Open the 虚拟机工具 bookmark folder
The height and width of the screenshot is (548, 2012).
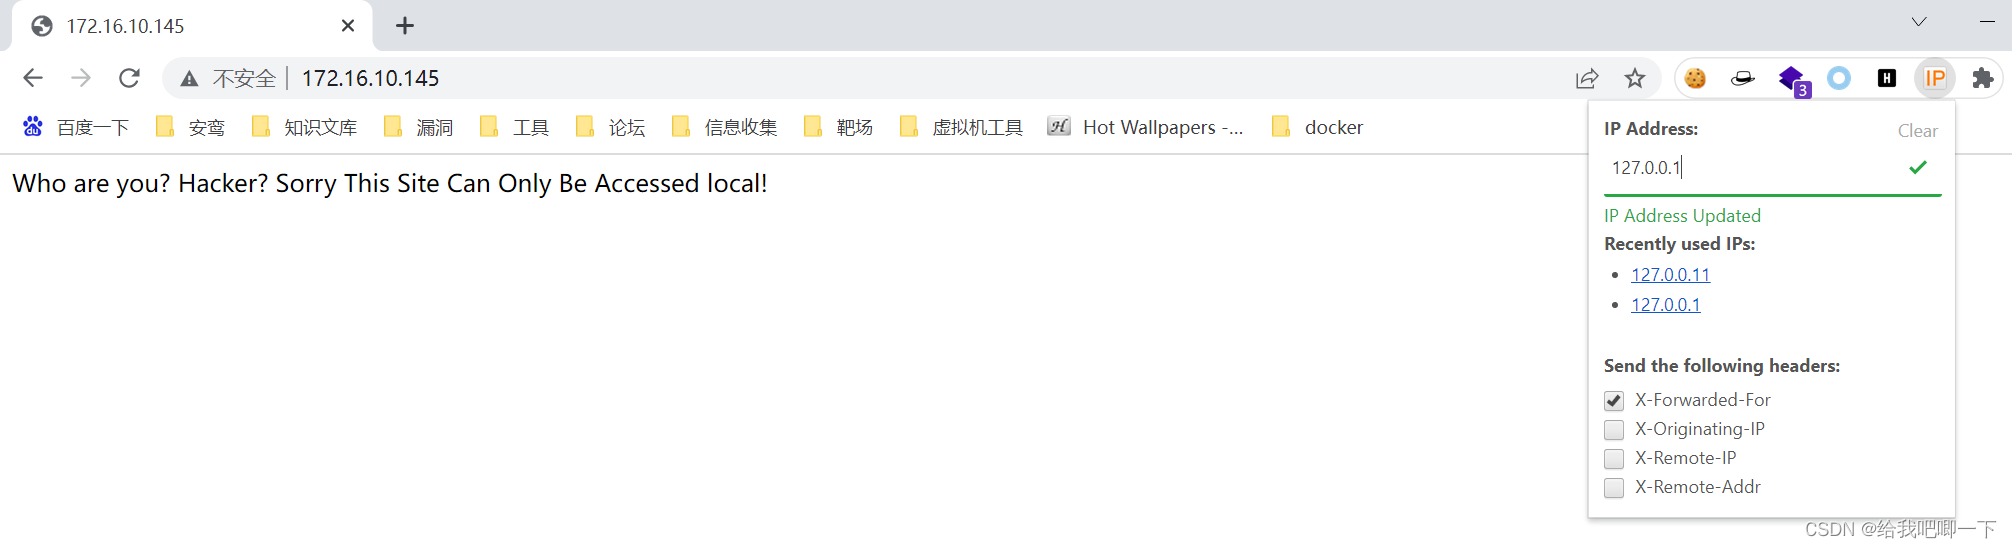[x=961, y=127]
